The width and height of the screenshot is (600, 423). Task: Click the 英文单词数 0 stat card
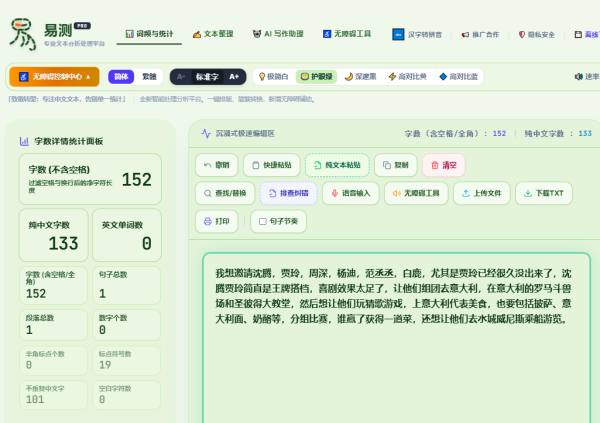coord(127,235)
